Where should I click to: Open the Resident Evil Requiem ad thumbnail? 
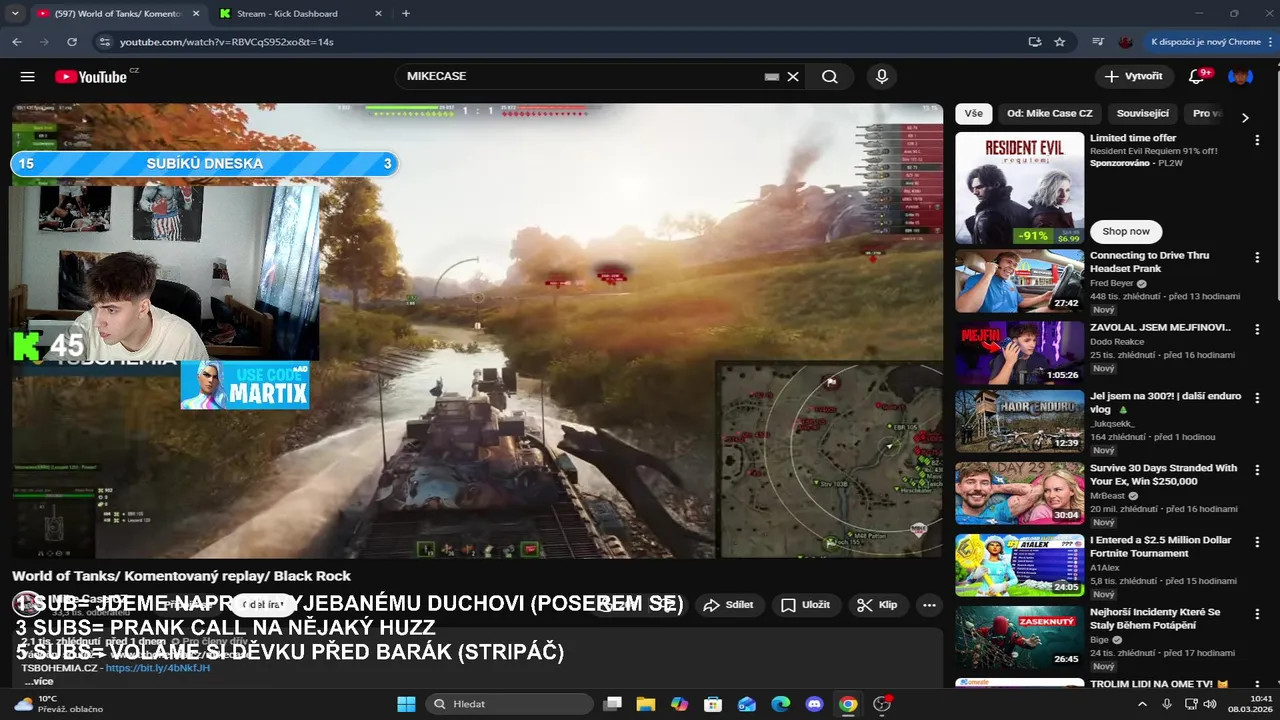click(1019, 188)
